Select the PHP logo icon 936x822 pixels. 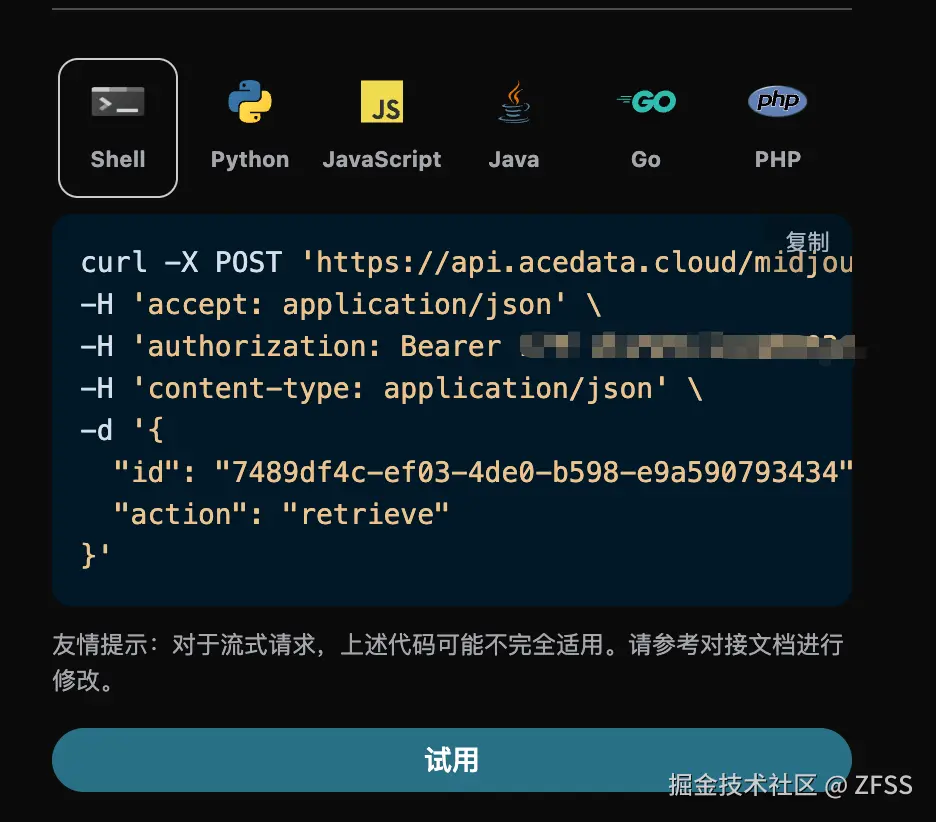tap(777, 101)
